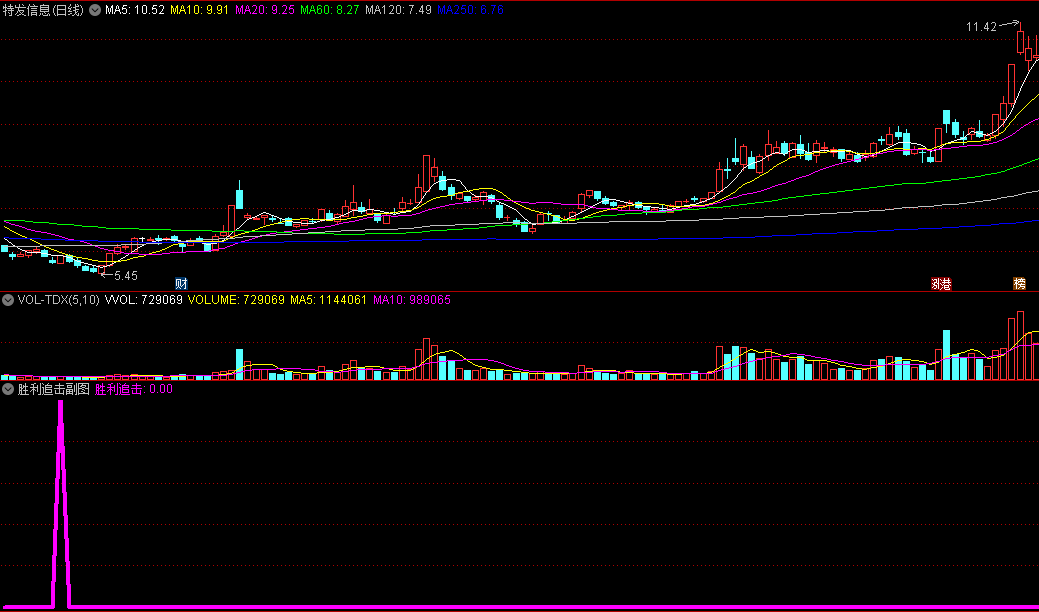Click the red 港 marker icon
Screen dimensions: 1039x612
tap(946, 284)
